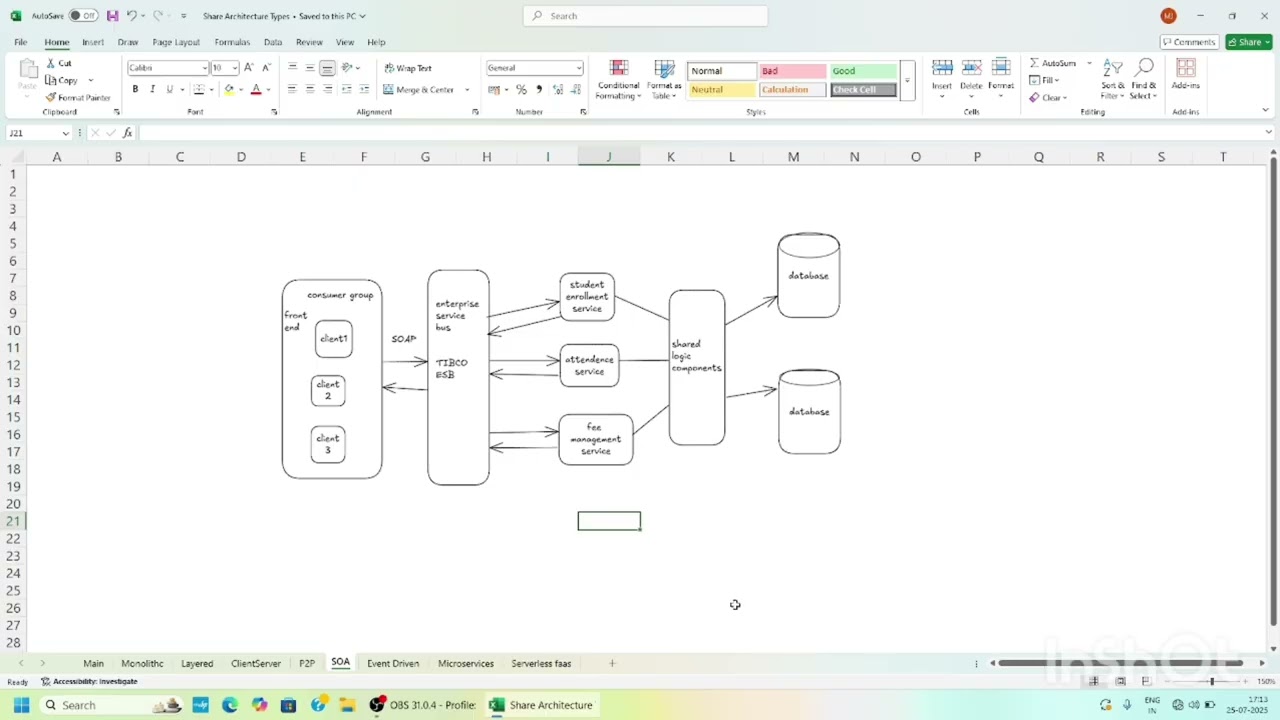This screenshot has width=1280, height=720.
Task: Open the Sort & Filter tool
Action: pos(1113,78)
